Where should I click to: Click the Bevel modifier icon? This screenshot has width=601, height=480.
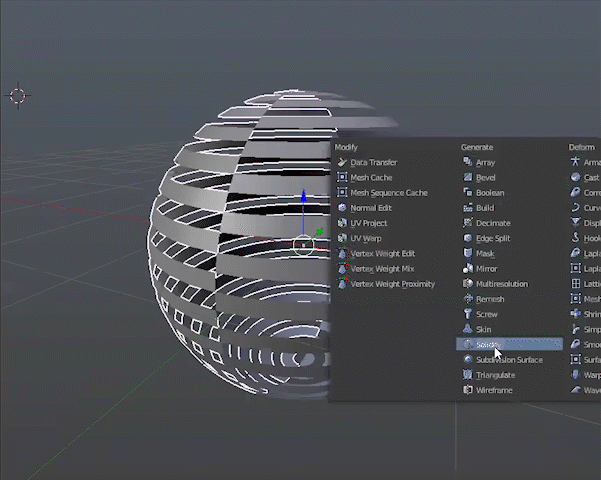[x=468, y=178]
